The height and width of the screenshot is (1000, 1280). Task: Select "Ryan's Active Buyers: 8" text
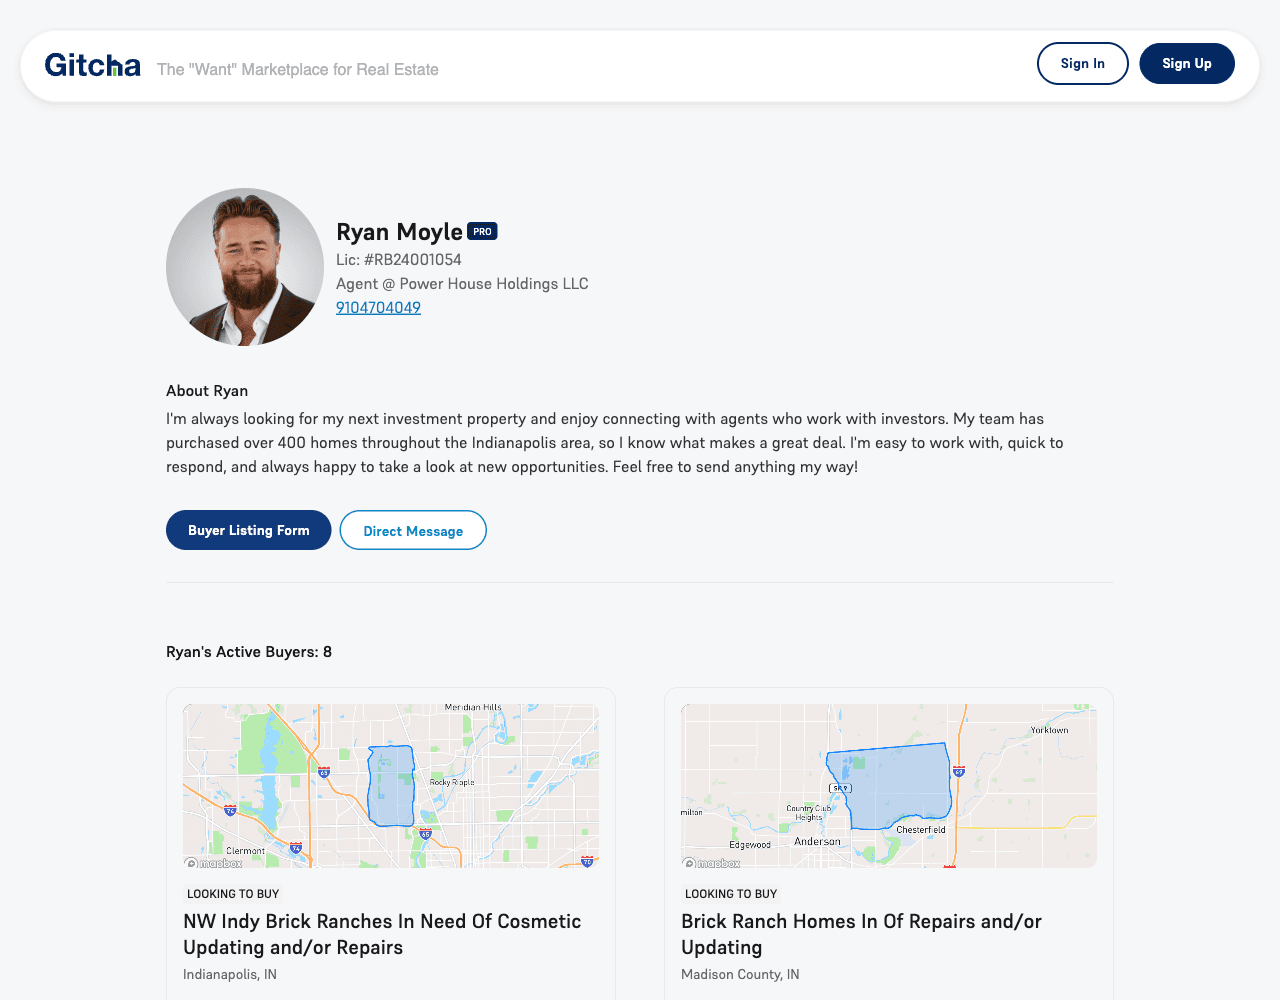[249, 652]
